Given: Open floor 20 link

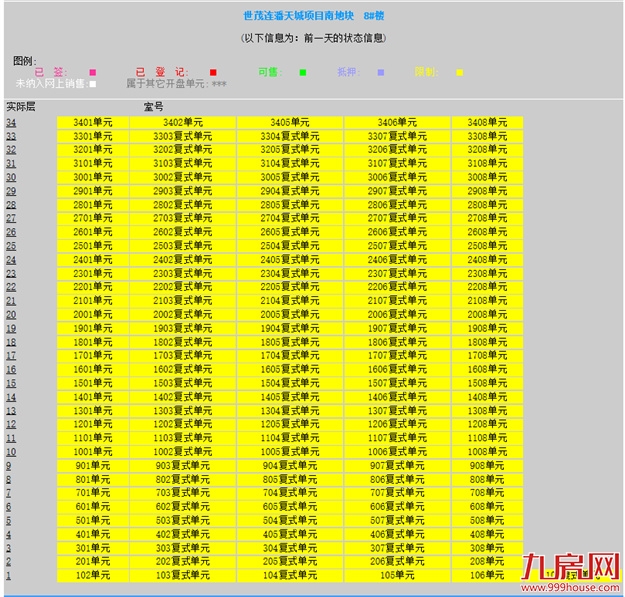Looking at the screenshot, I should pos(11,315).
